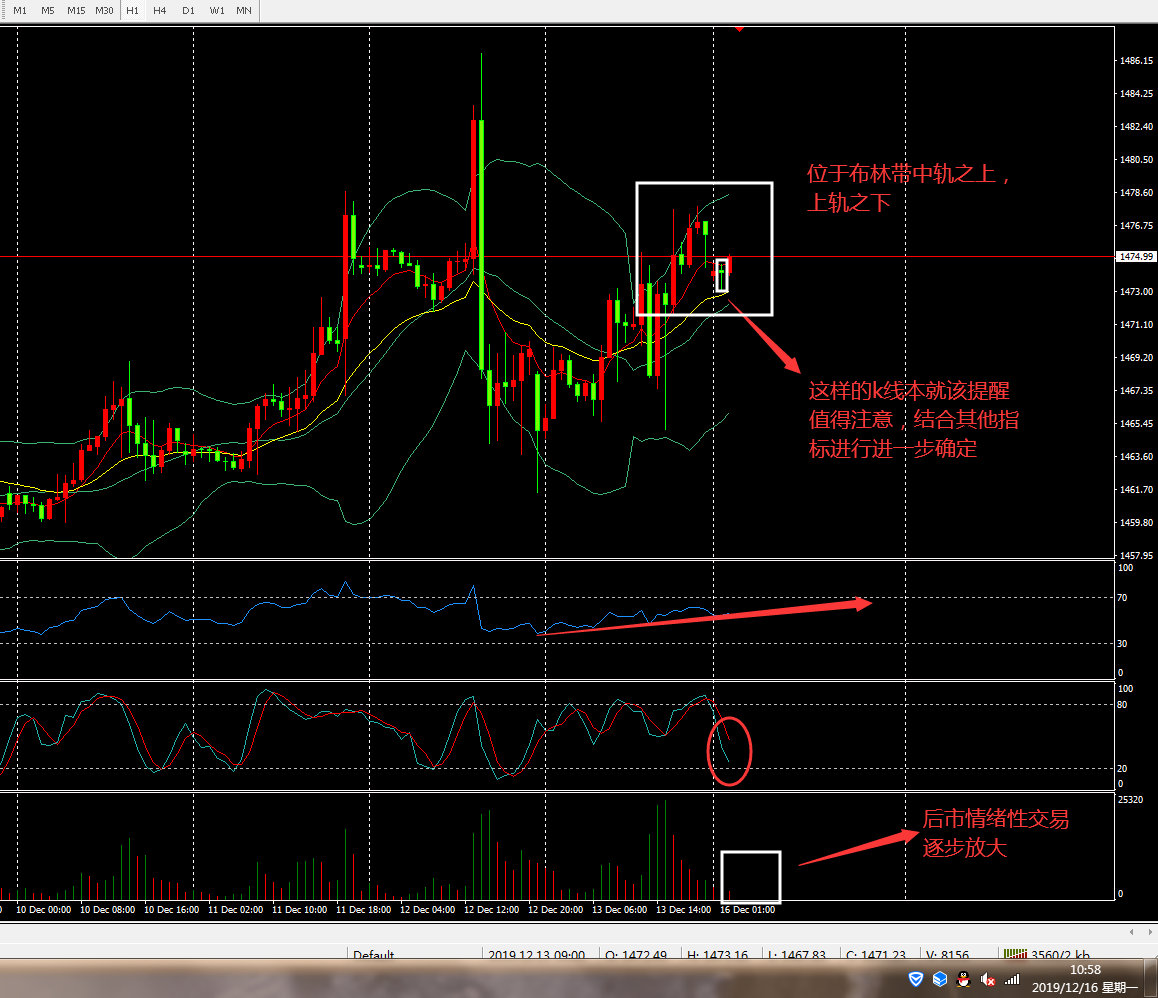The width and height of the screenshot is (1158, 998).
Task: Click the muted volume speaker icon
Action: point(988,979)
